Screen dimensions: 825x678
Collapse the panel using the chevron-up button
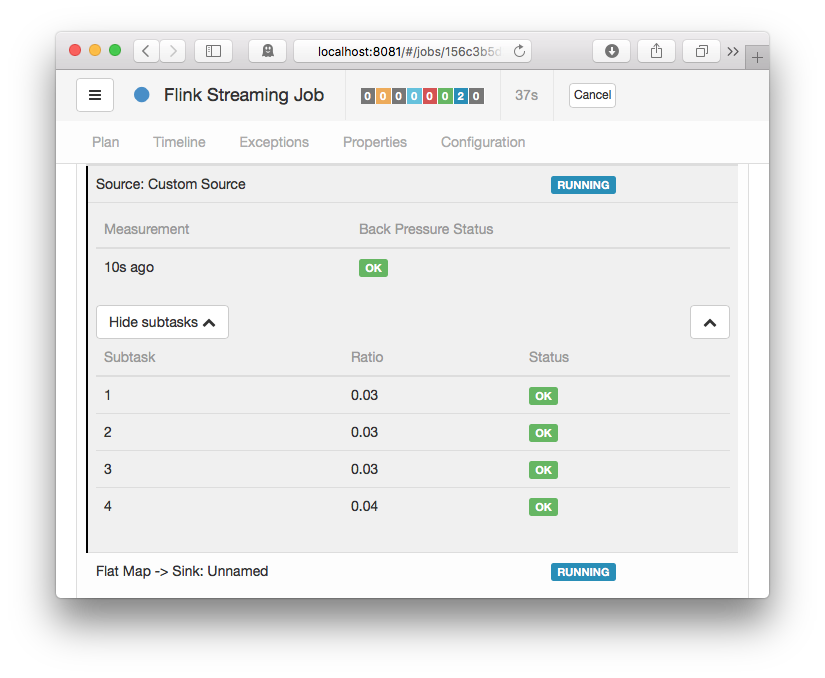coord(709,322)
